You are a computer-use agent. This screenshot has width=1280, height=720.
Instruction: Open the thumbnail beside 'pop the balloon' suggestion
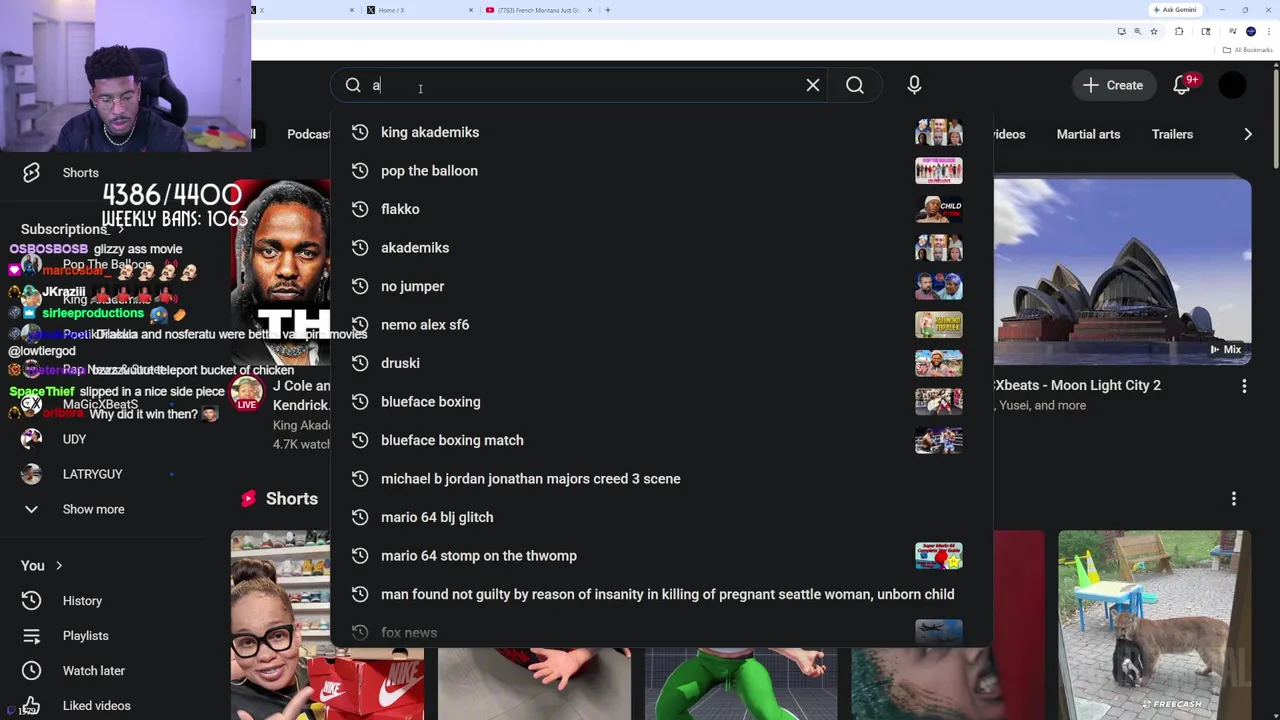[x=938, y=171]
